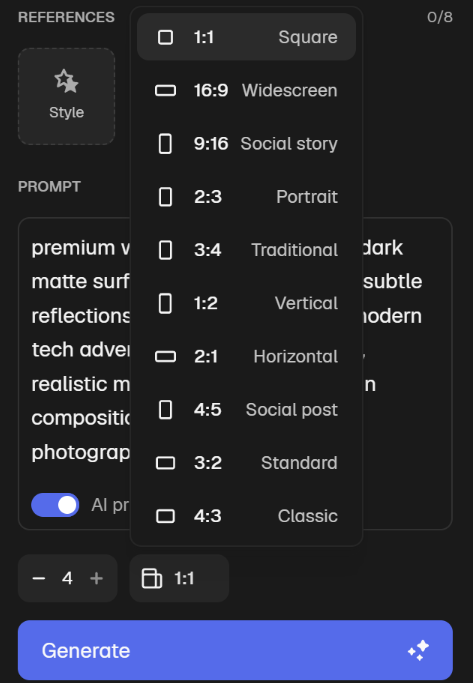Increase image count with plus

tap(96, 578)
